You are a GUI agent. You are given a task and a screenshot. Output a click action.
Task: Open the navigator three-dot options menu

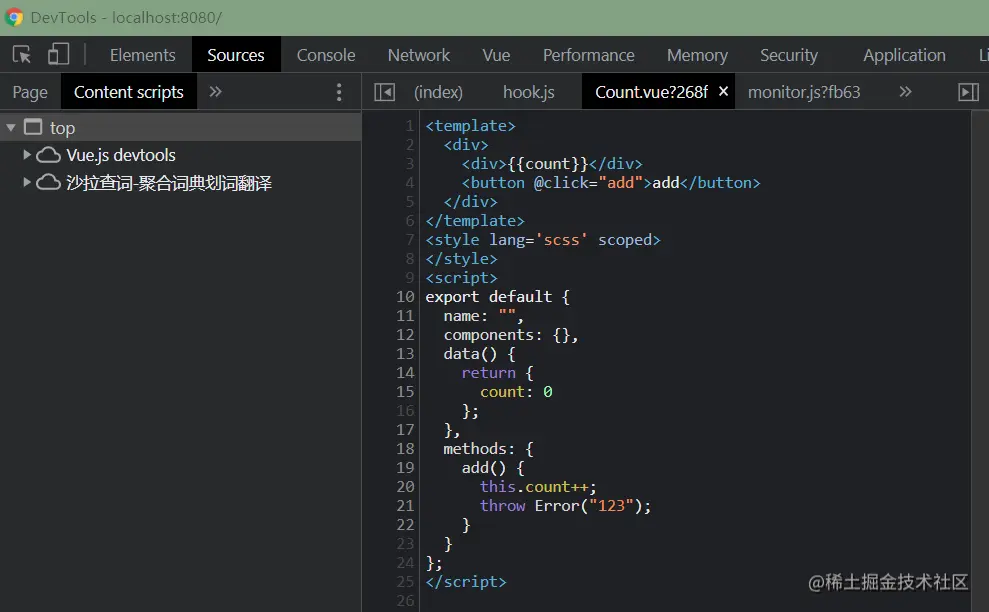click(x=339, y=92)
